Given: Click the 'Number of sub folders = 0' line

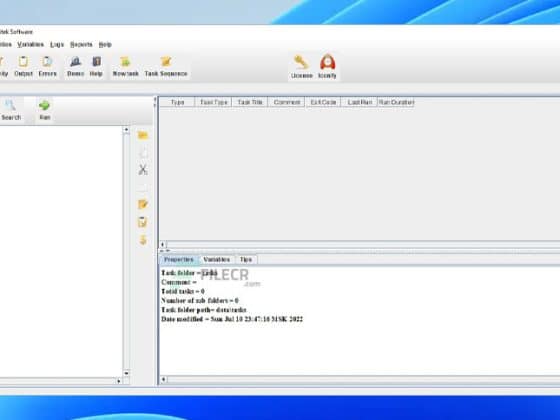Looking at the screenshot, I should coord(200,301).
